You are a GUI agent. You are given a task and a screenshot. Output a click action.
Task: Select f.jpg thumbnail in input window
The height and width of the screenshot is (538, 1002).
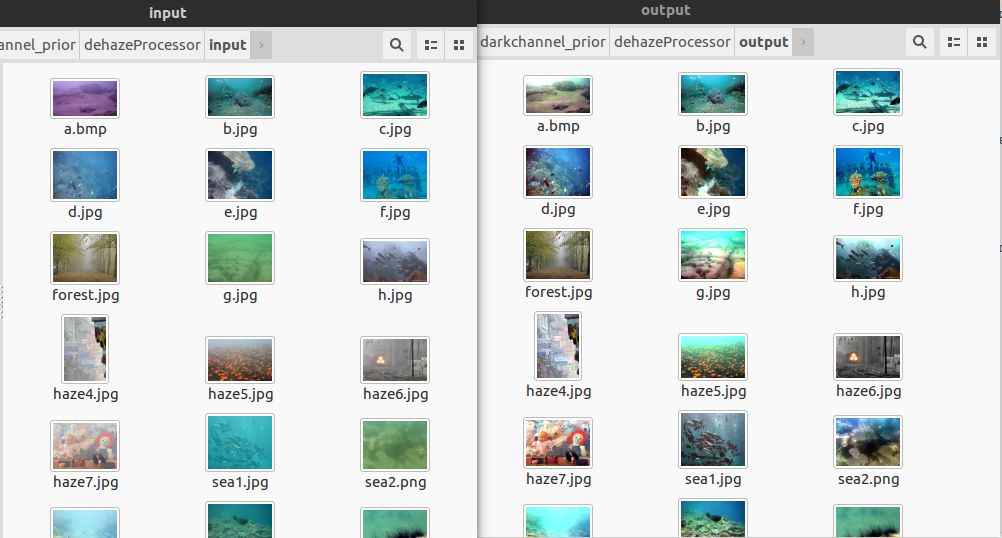[x=395, y=175]
